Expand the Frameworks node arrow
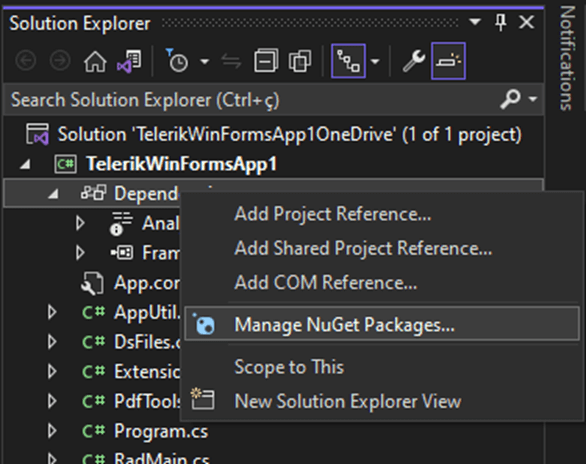Viewport: 586px width, 464px height. pyautogui.click(x=80, y=253)
